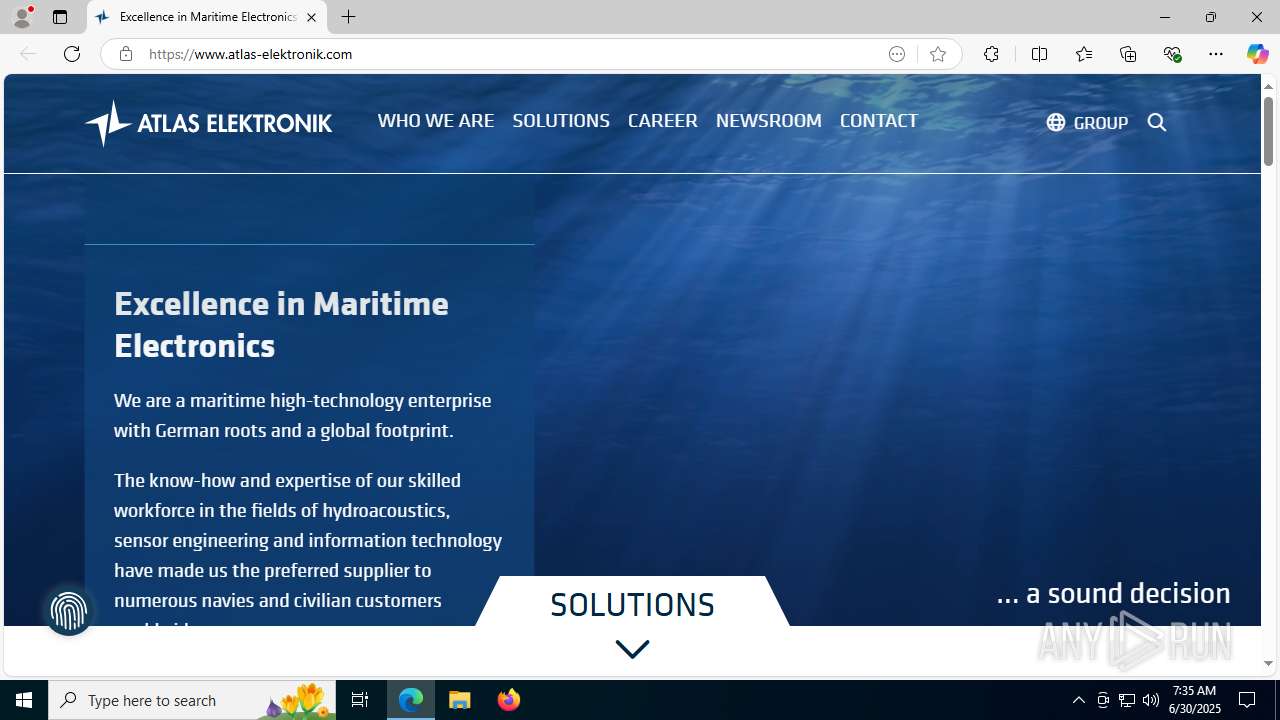Select the Excellence in Maritime Electronics browser tab
The width and height of the screenshot is (1280, 720).
point(207,17)
